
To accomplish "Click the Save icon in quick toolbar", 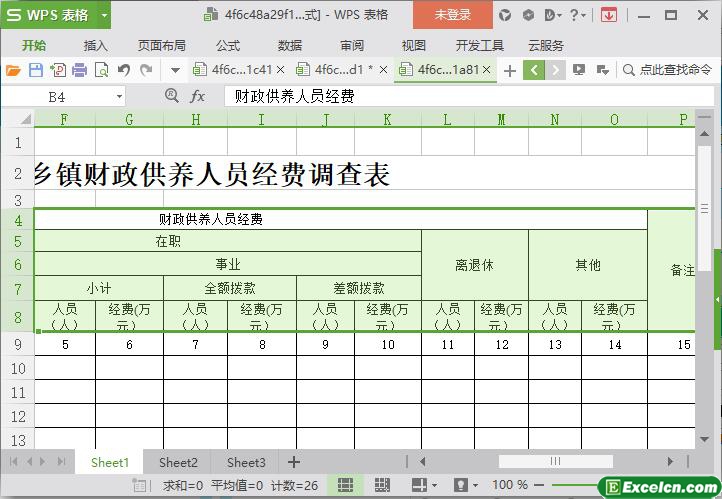I will point(35,70).
